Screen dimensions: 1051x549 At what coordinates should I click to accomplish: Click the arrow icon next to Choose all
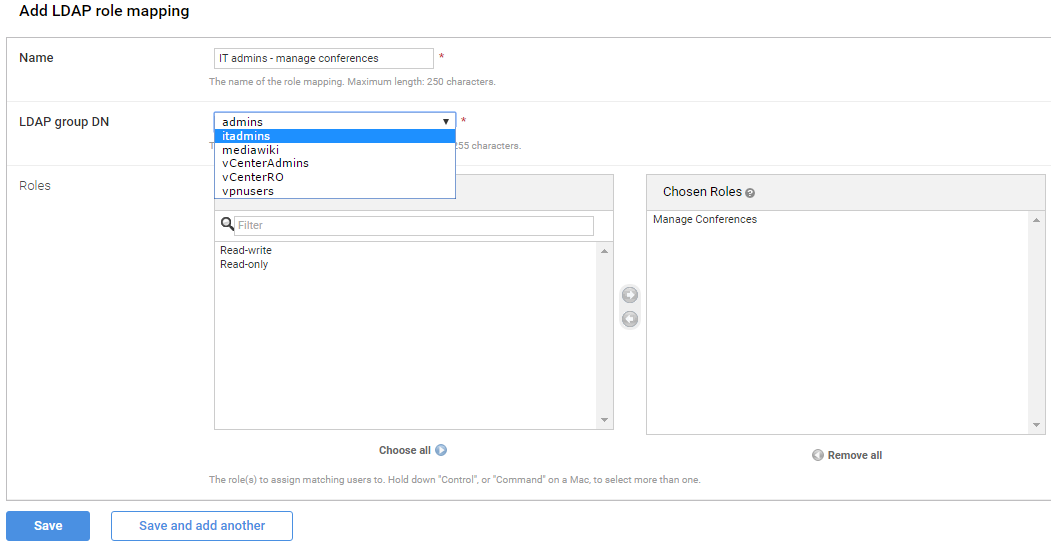[441, 451]
